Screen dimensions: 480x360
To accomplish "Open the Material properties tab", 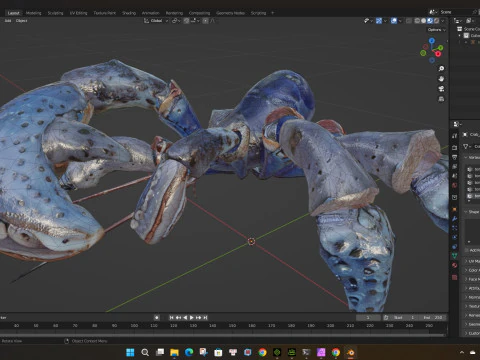I will [455, 266].
